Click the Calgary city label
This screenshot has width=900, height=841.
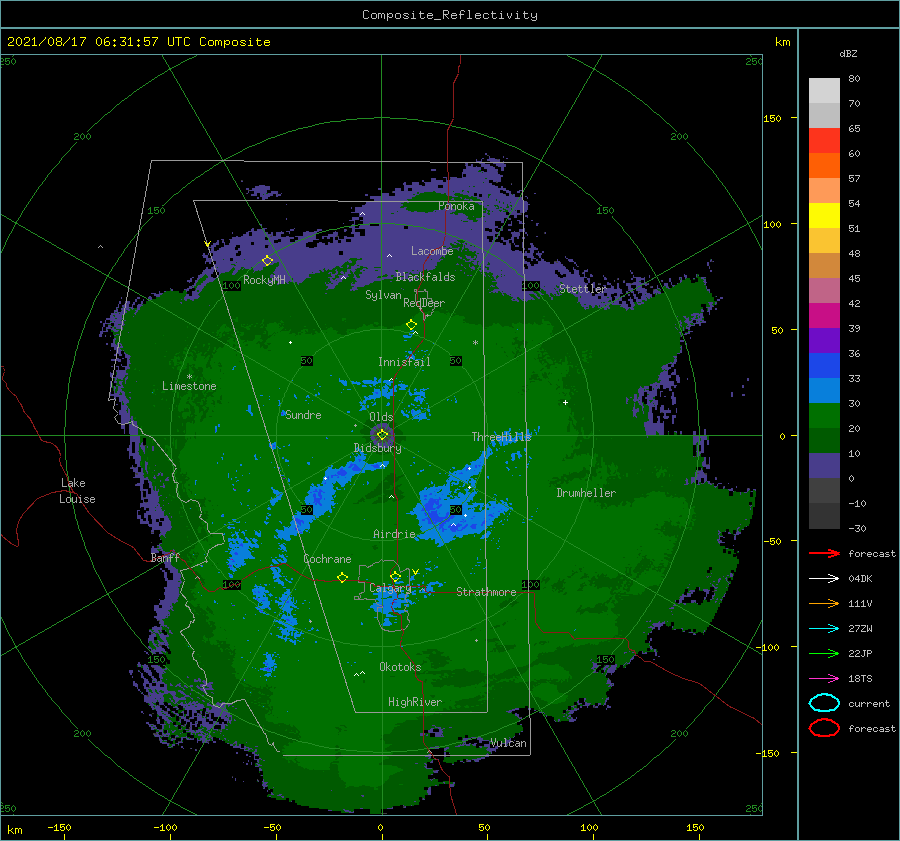390,588
